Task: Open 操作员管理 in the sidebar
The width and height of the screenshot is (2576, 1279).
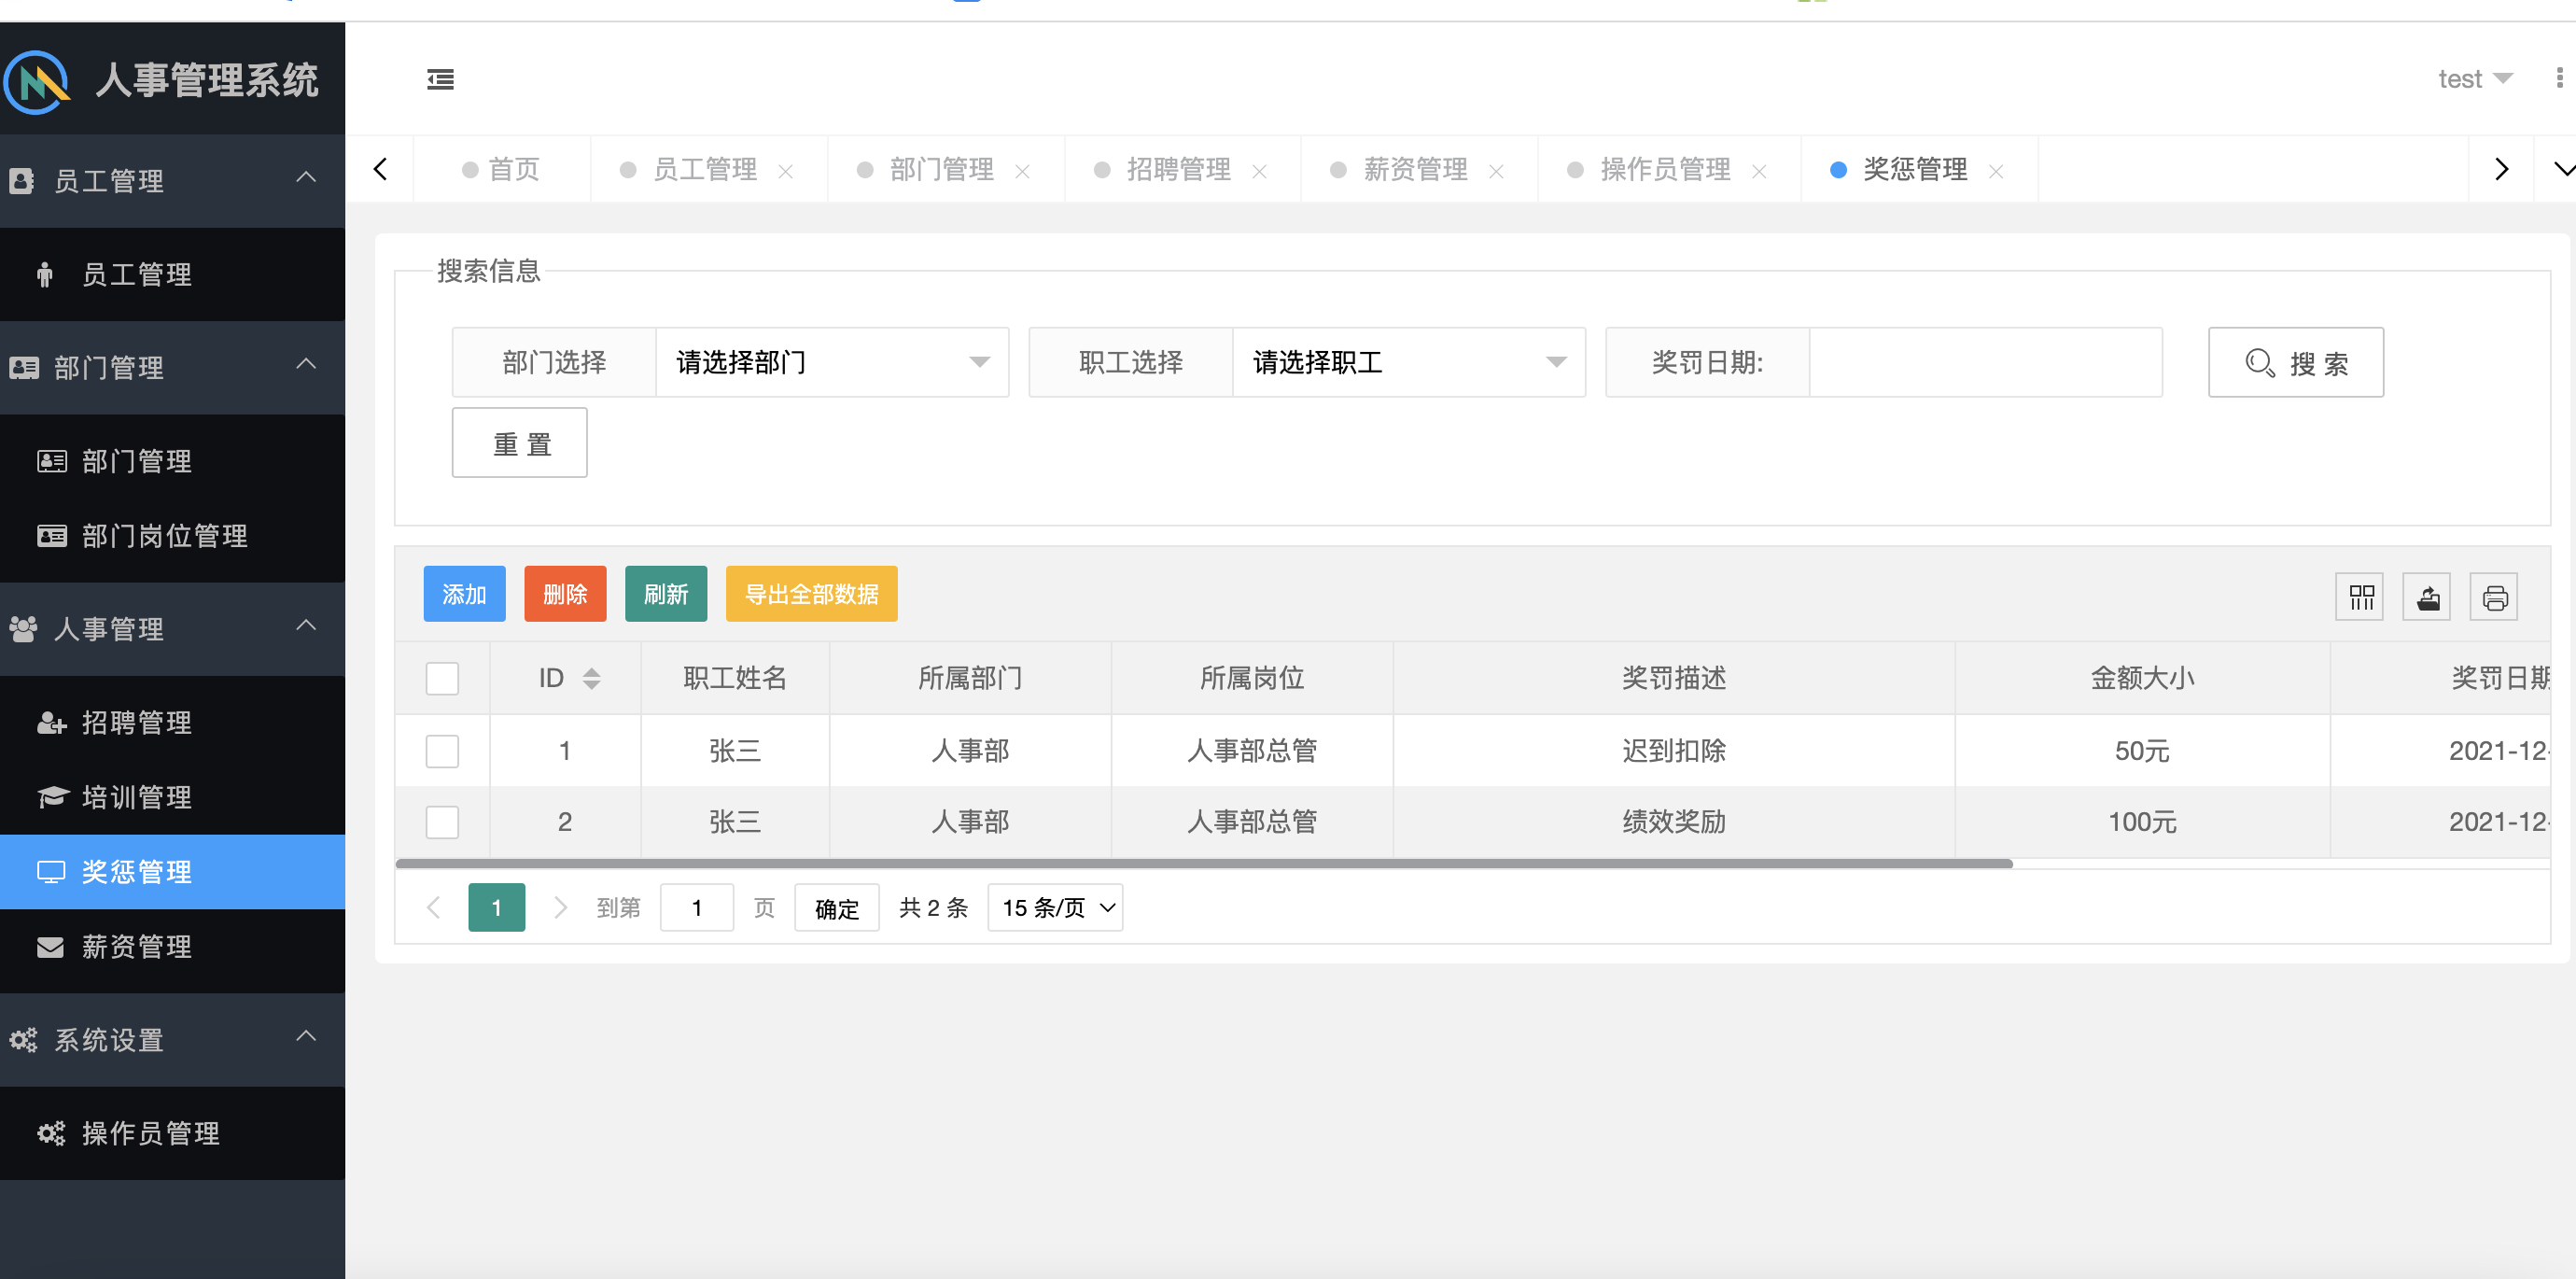Action: click(x=172, y=1133)
